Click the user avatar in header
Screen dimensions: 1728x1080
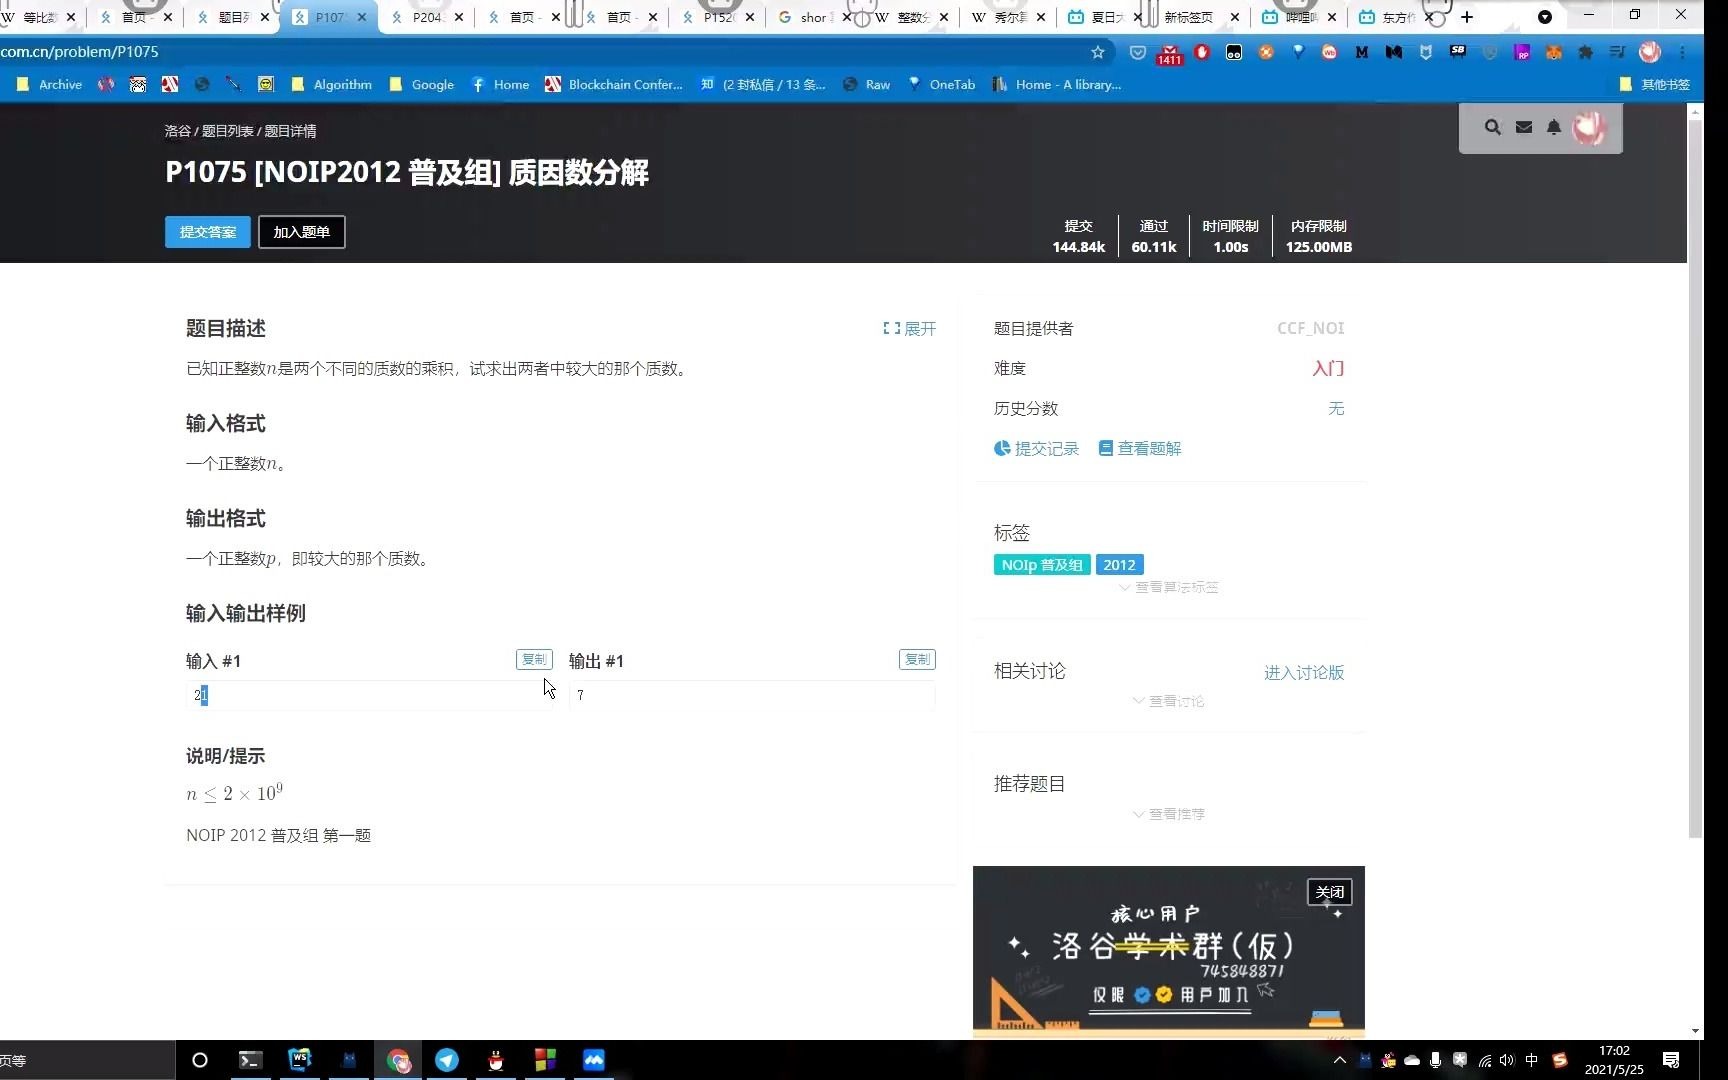[x=1588, y=127]
